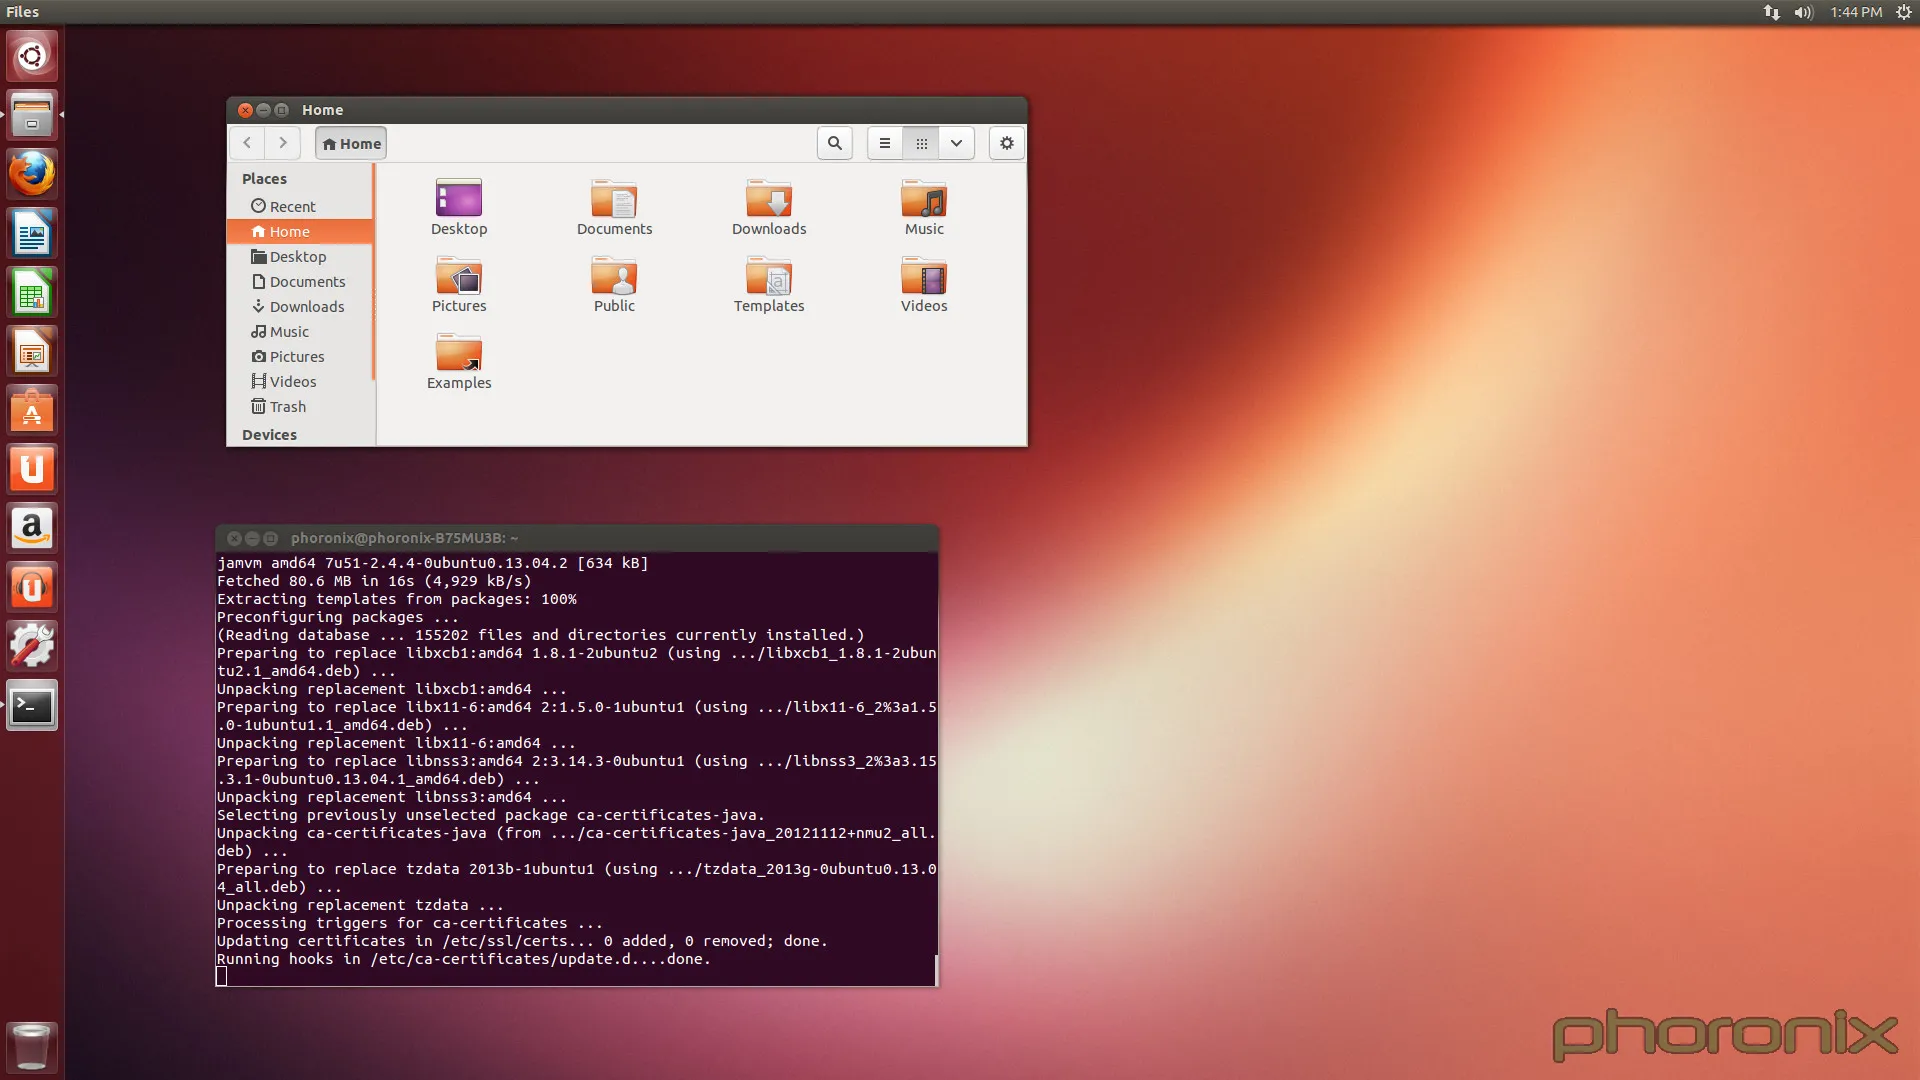Toggle list view in file manager
The width and height of the screenshot is (1920, 1080).
coord(886,142)
